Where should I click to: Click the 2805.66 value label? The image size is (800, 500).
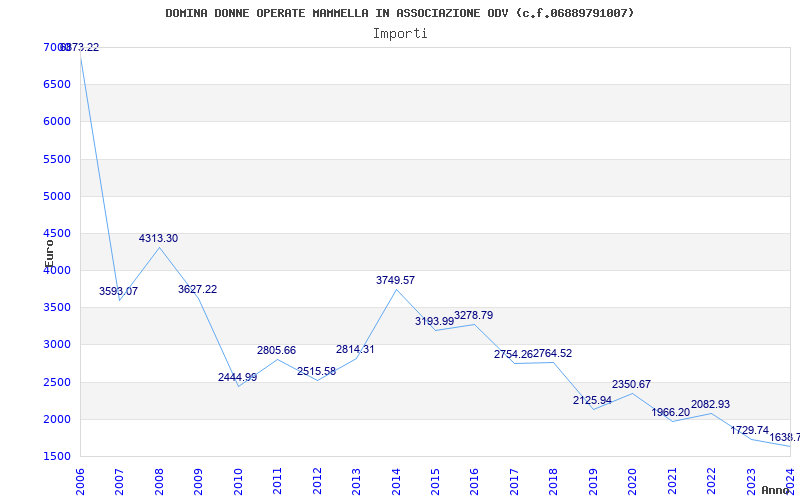(276, 350)
